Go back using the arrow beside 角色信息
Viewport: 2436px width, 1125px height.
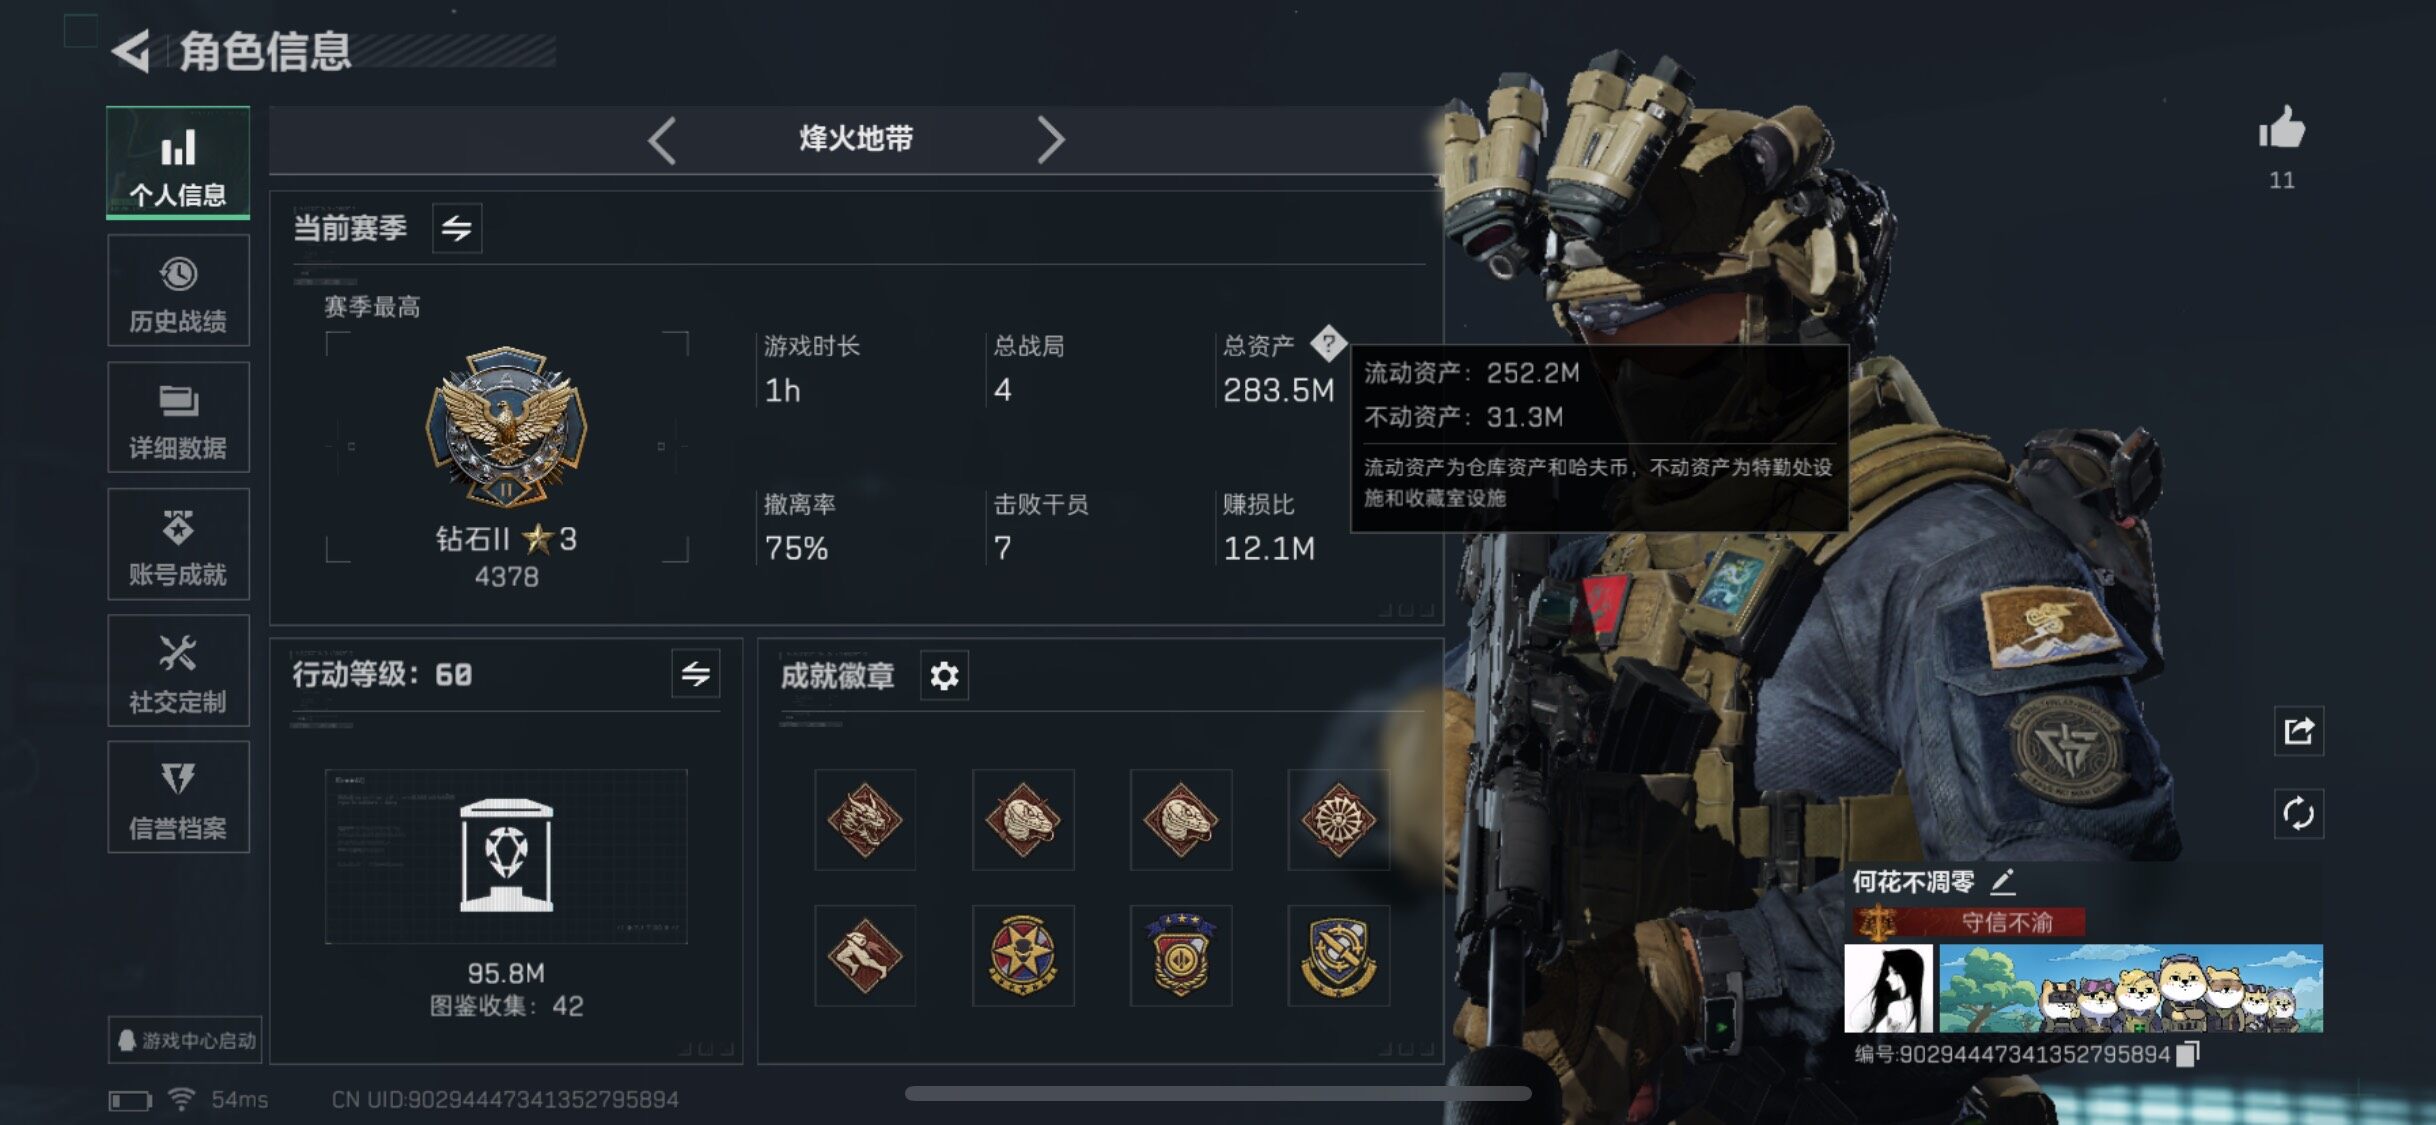131,50
